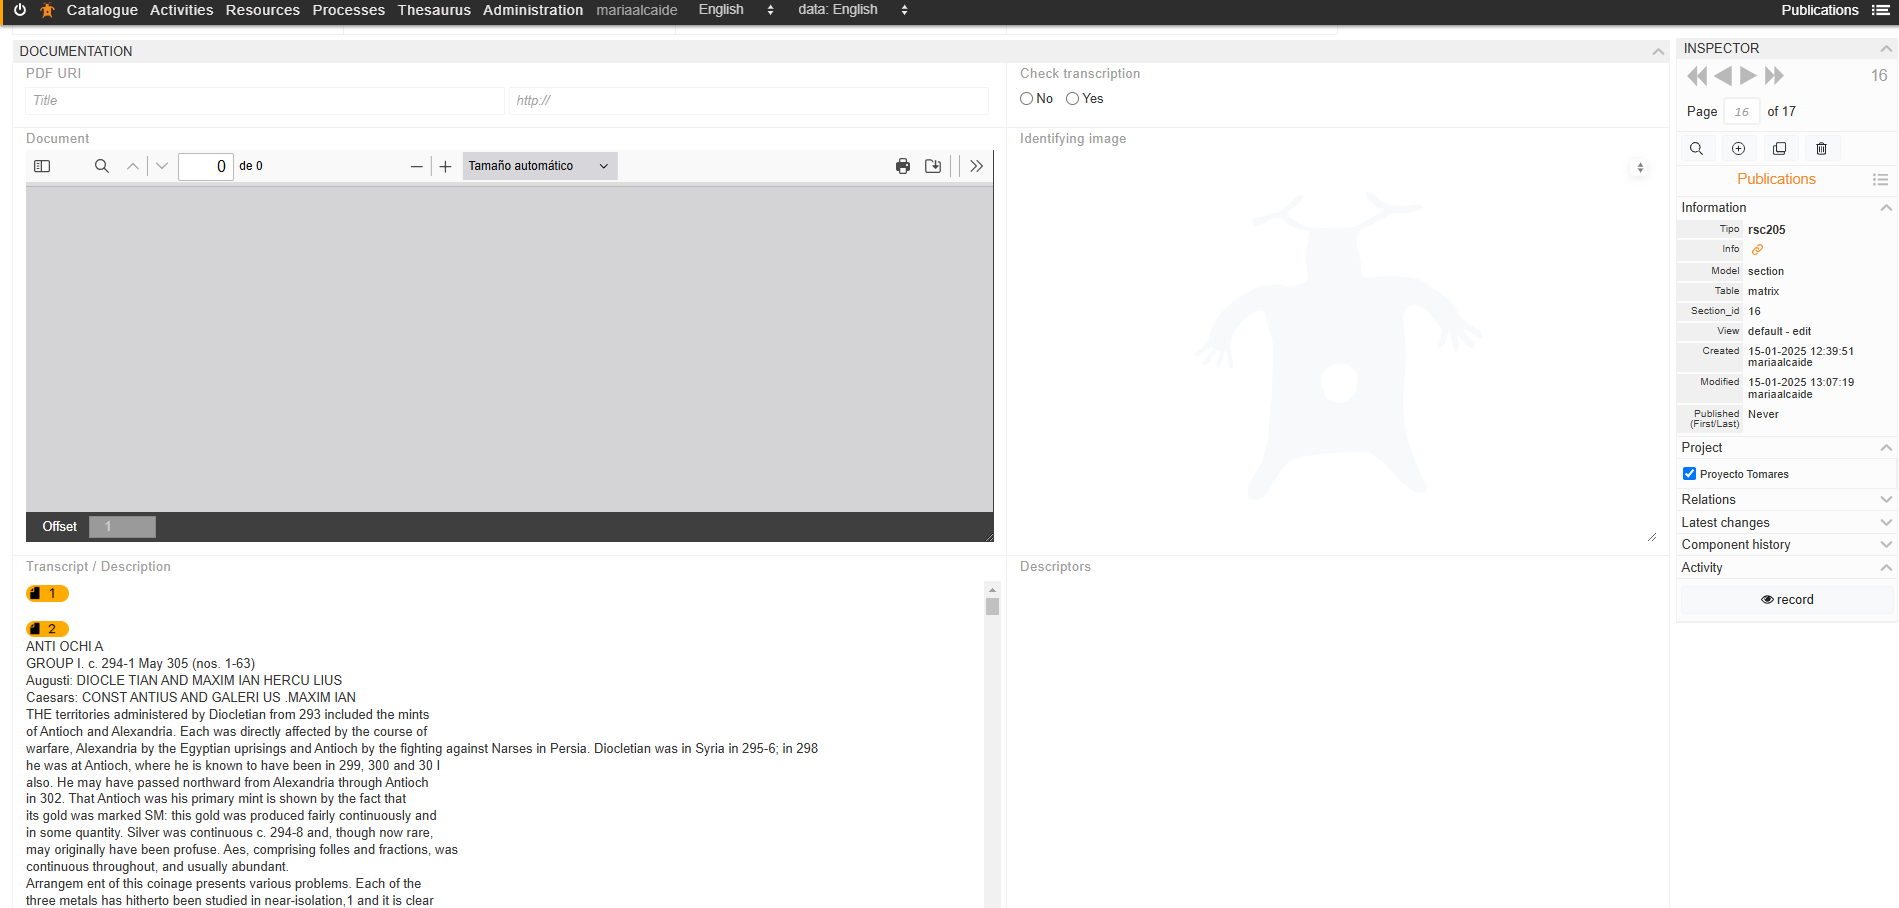This screenshot has height=908, width=1899.
Task: Open the Administration menu
Action: click(x=533, y=10)
